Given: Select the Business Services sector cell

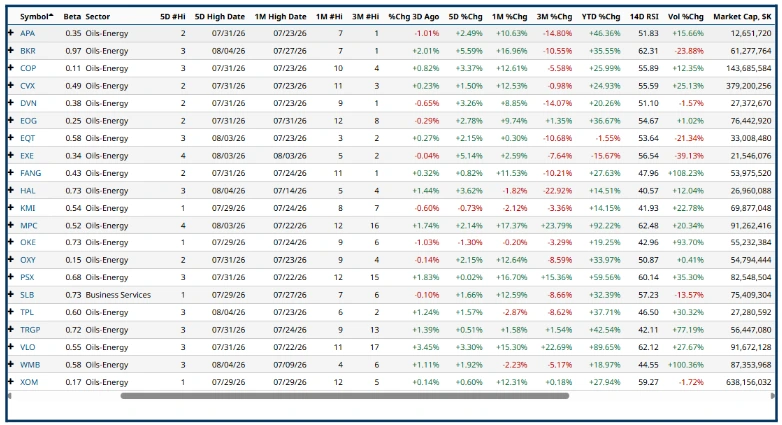Looking at the screenshot, I should (x=118, y=294).
